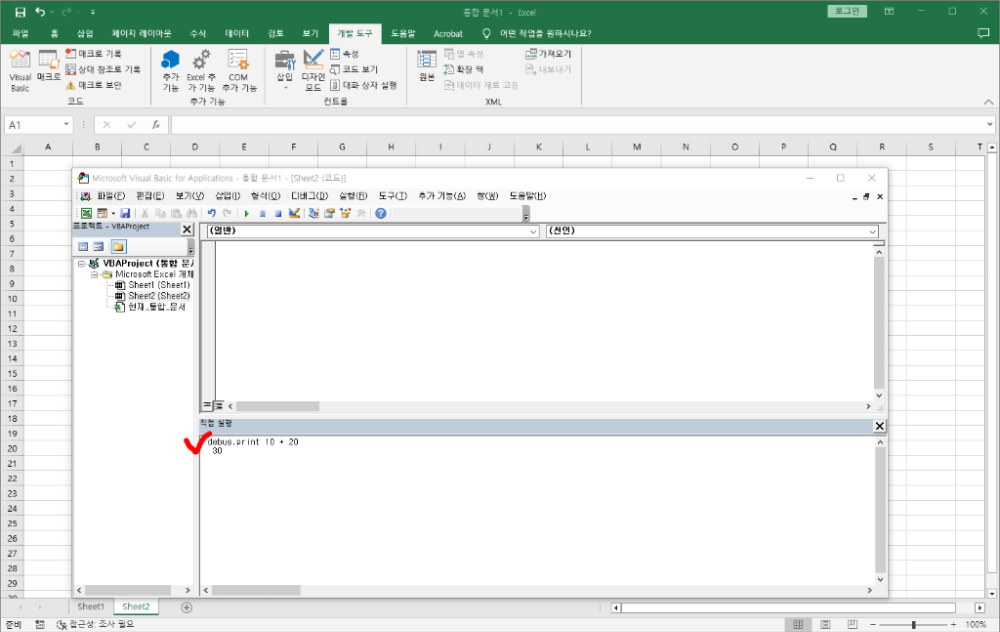Open Project Explorer icon in VBA toolbar
Viewport: 1000px width, 632px height.
pyautogui.click(x=314, y=213)
